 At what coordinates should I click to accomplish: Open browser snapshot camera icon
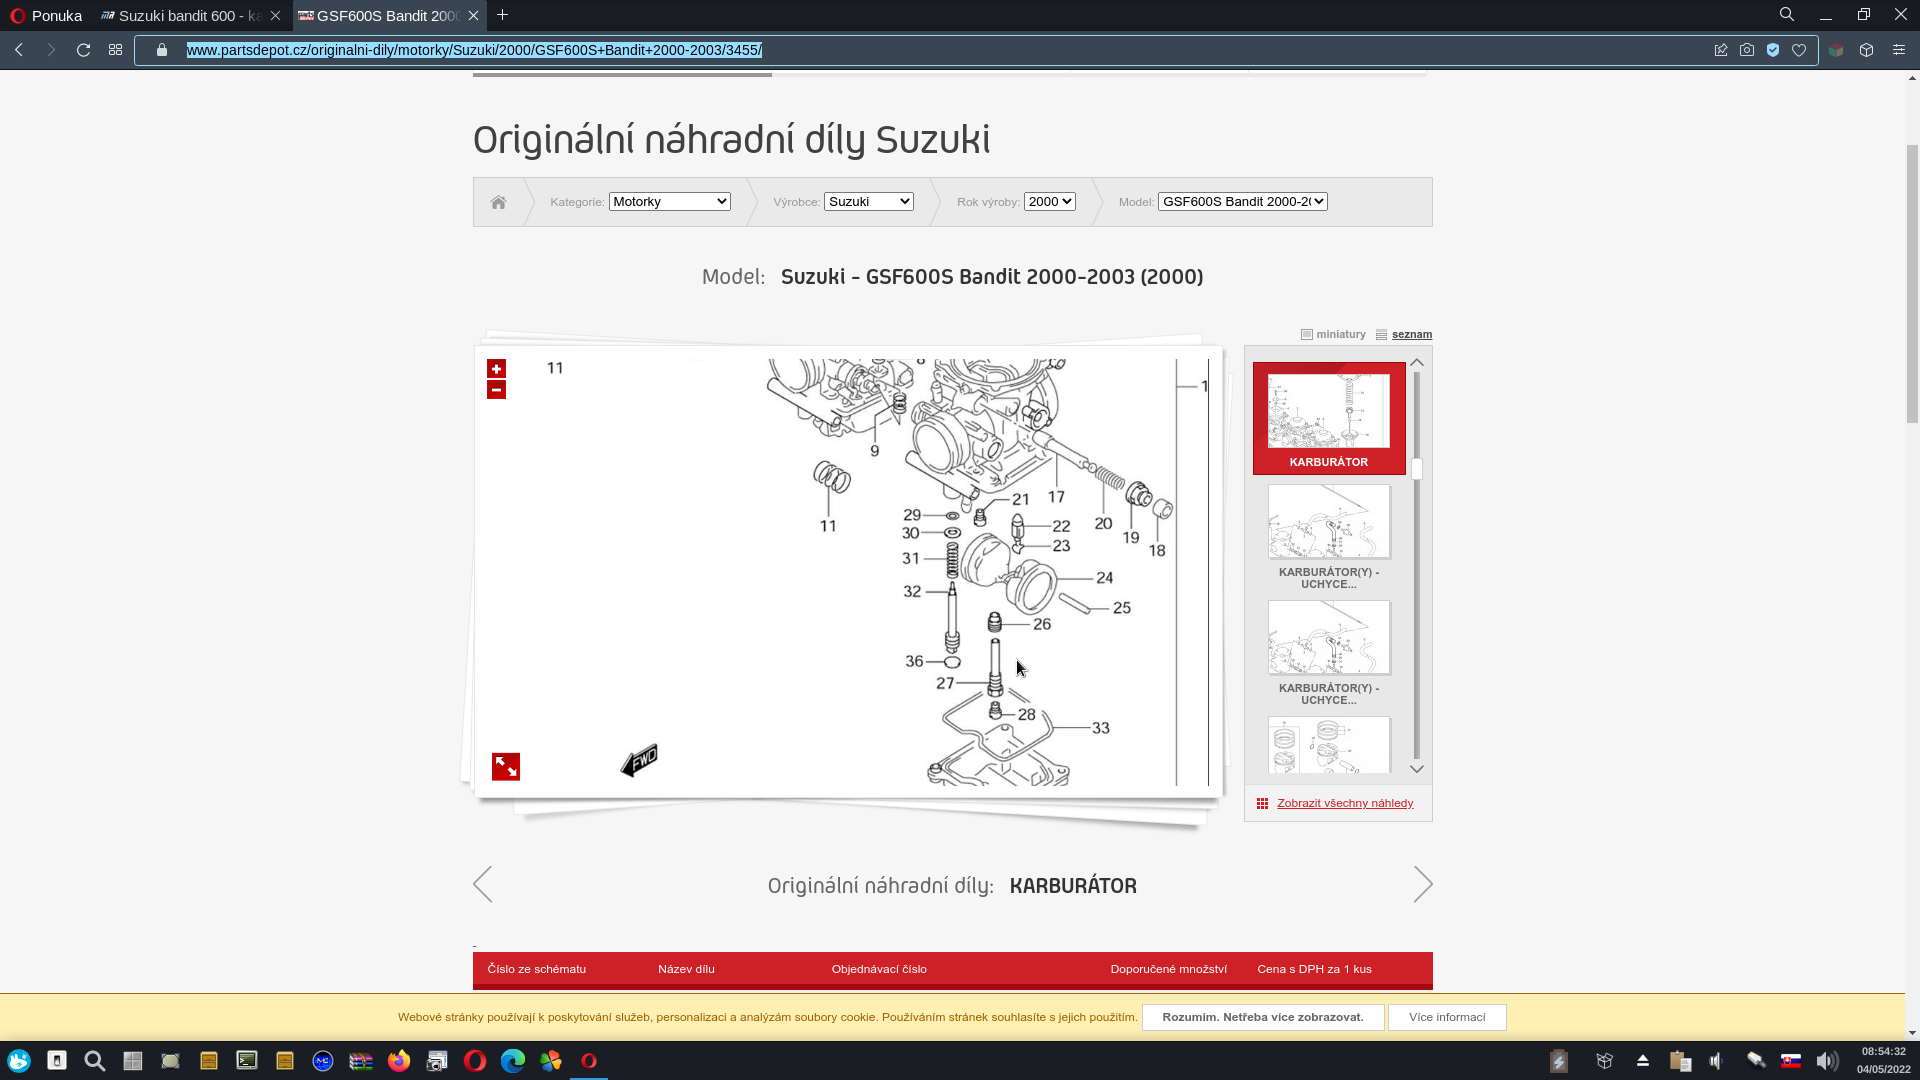[x=1747, y=50]
